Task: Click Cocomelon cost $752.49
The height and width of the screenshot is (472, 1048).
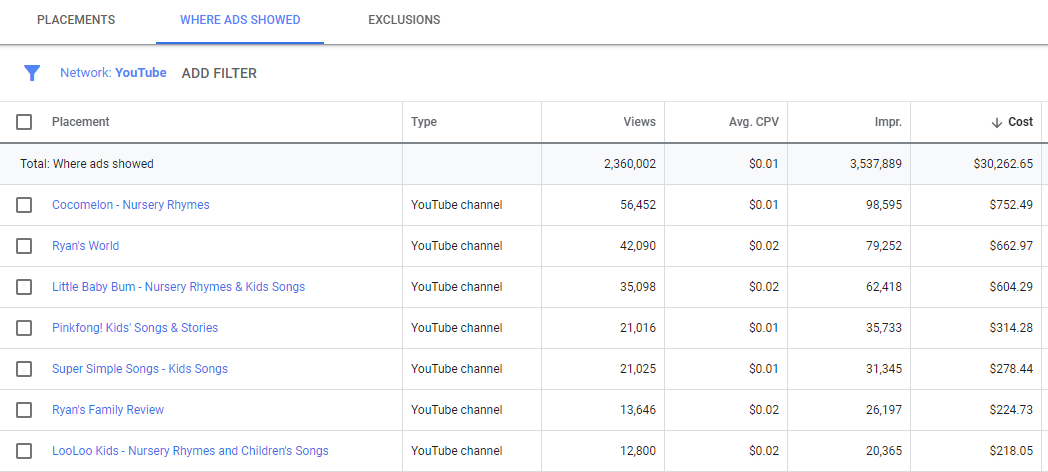Action: (1011, 205)
